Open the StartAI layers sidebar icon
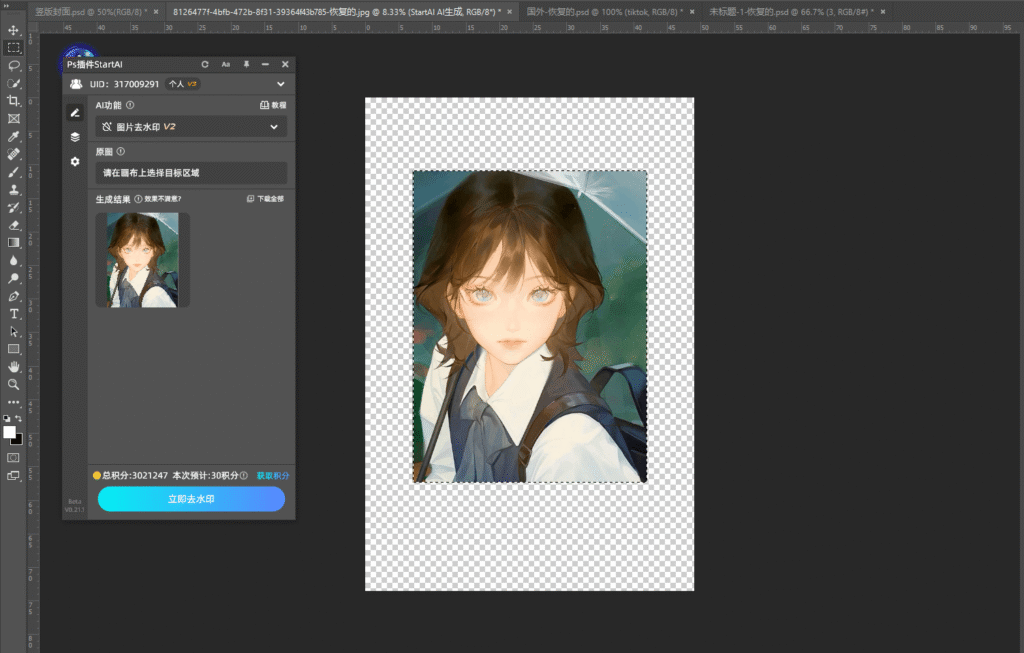This screenshot has width=1024, height=653. (x=75, y=137)
